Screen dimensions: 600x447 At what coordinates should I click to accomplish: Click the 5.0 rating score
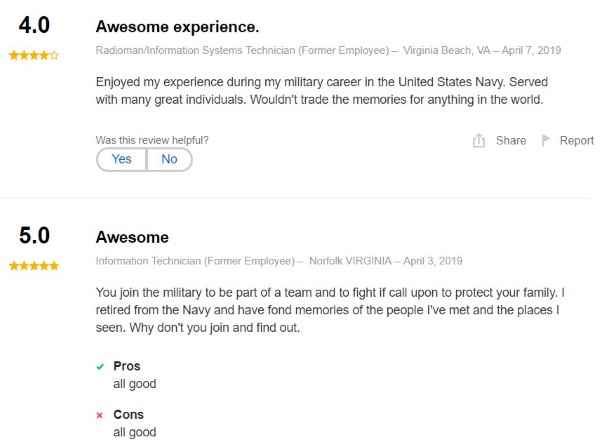[34, 236]
